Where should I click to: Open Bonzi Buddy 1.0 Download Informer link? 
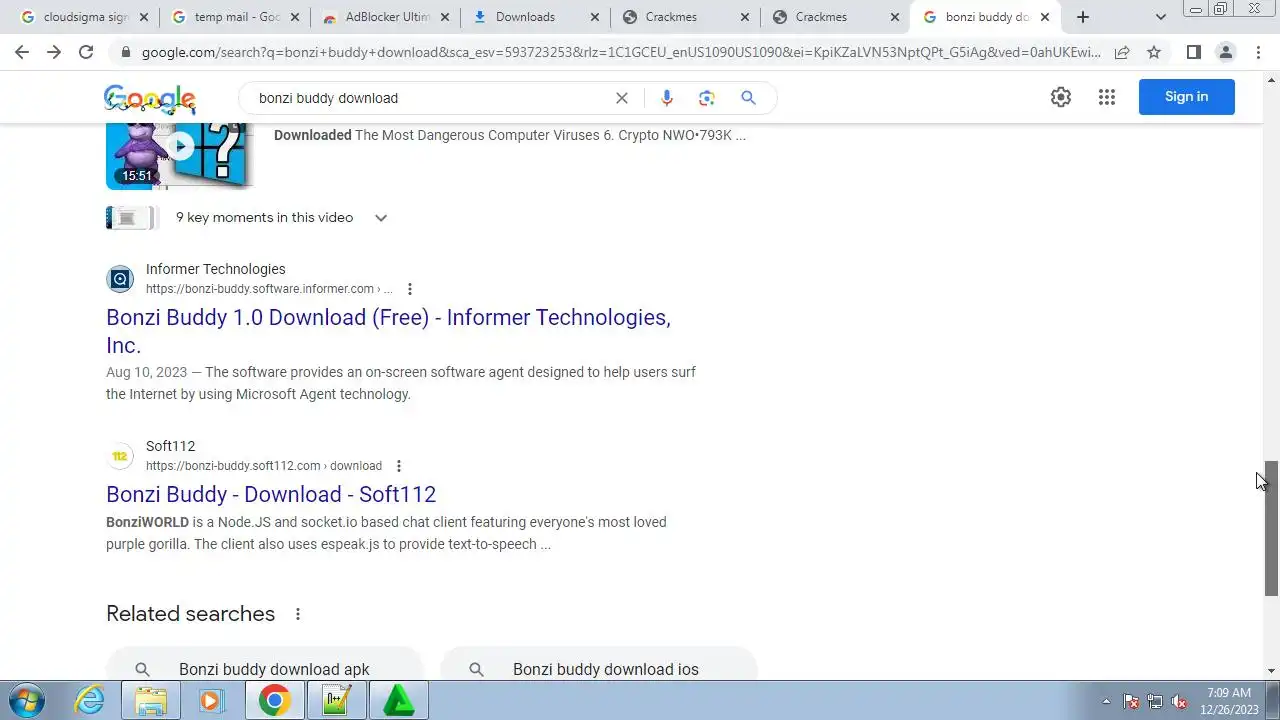tap(388, 331)
